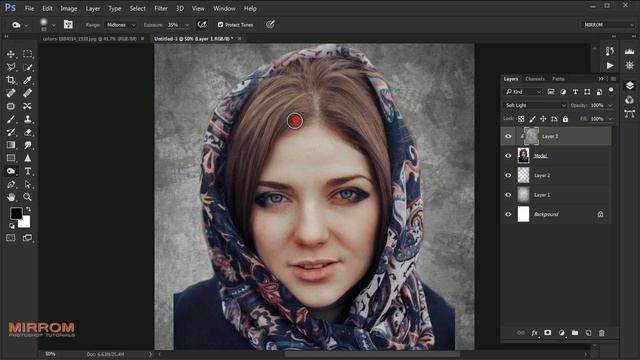Filter layers by type layers
Screen dimensions: 640x360
[575, 92]
